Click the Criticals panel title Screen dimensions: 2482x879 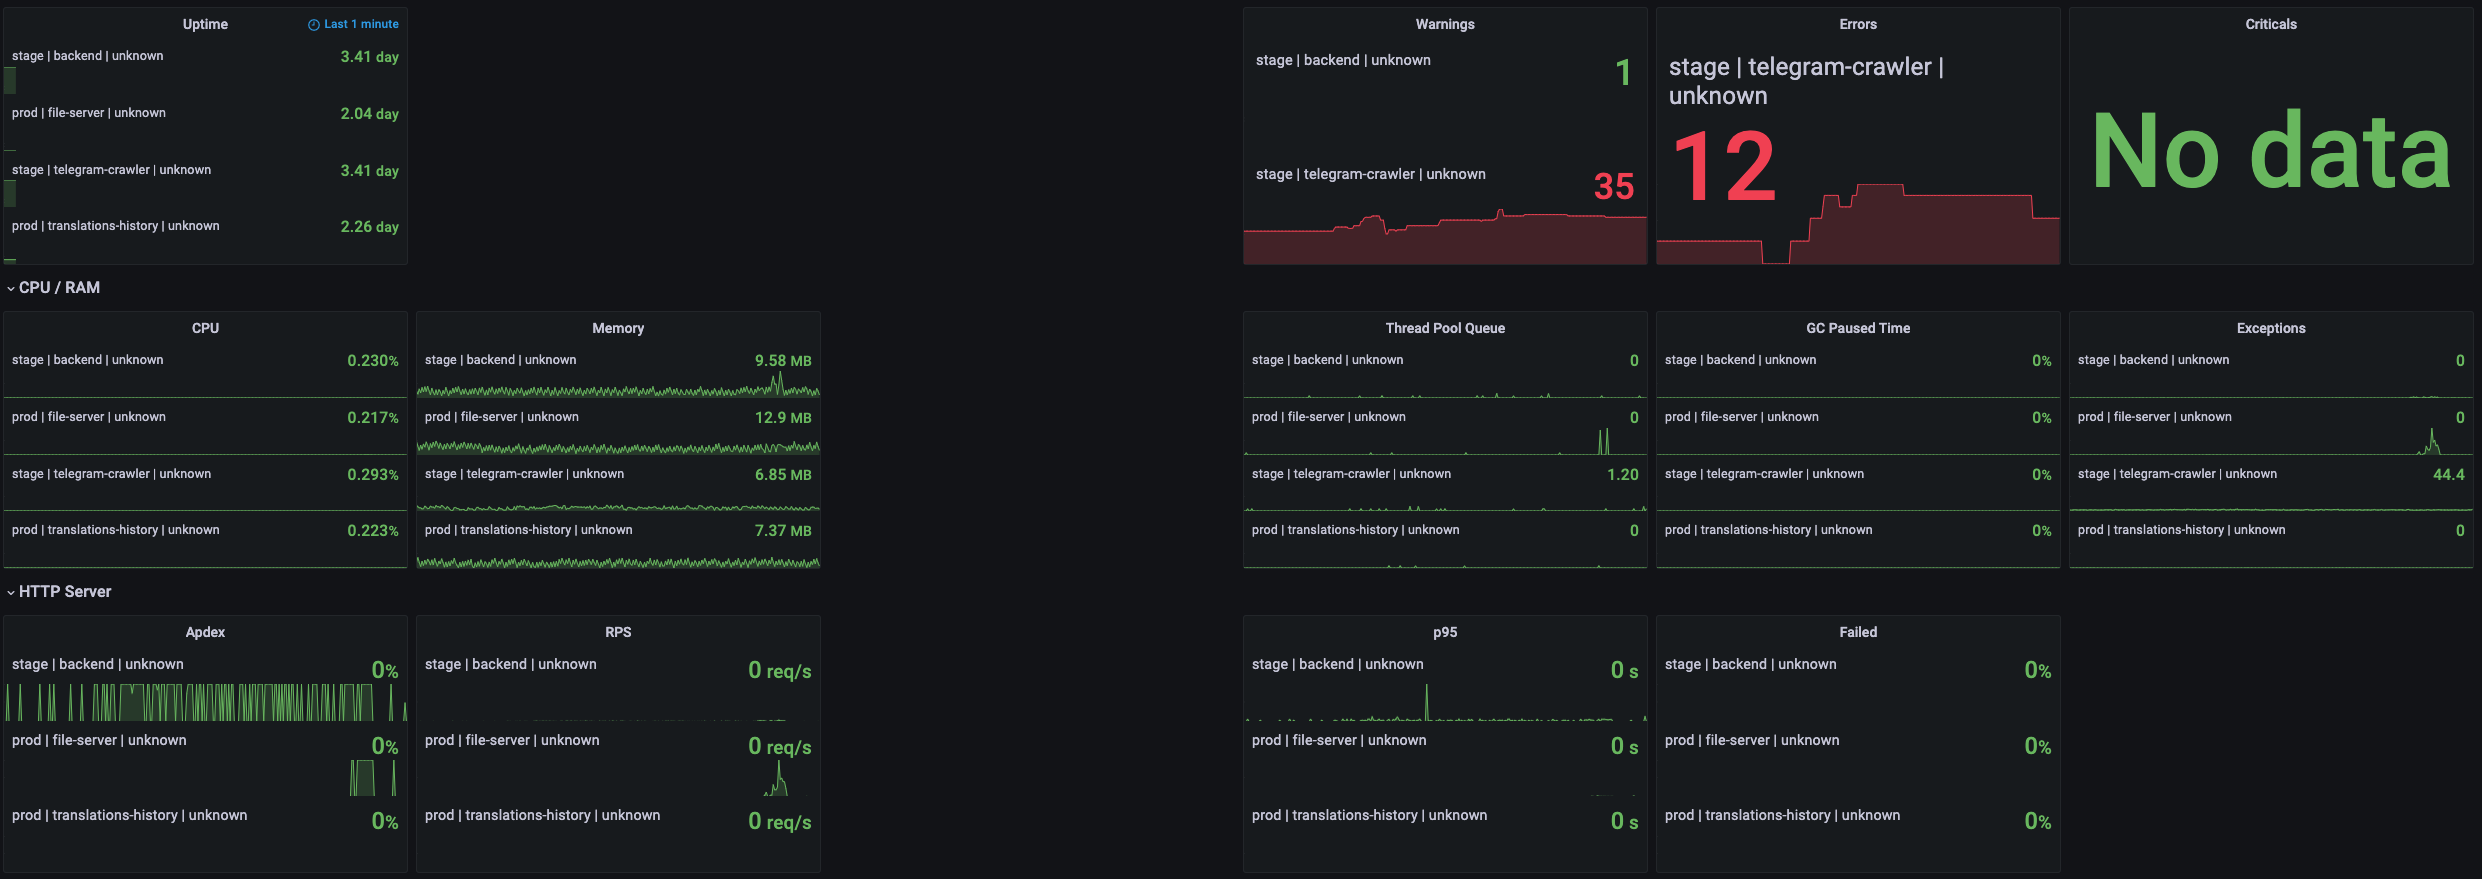(x=2270, y=24)
